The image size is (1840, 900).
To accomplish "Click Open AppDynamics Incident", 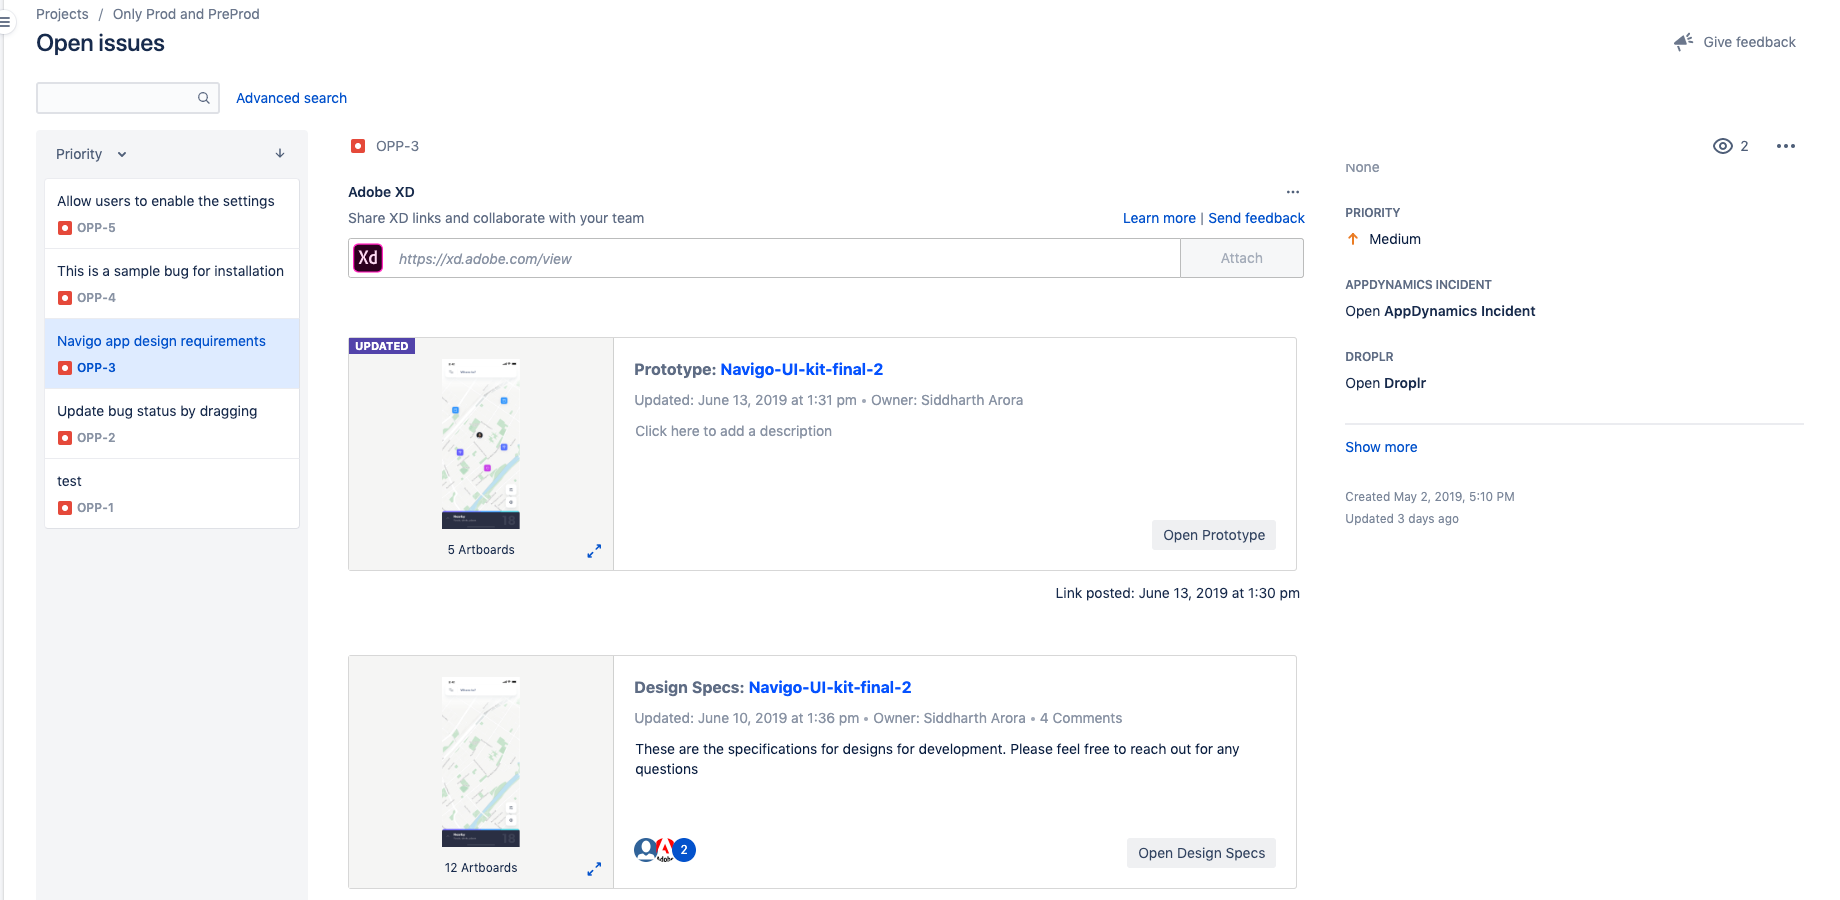I will (1440, 311).
